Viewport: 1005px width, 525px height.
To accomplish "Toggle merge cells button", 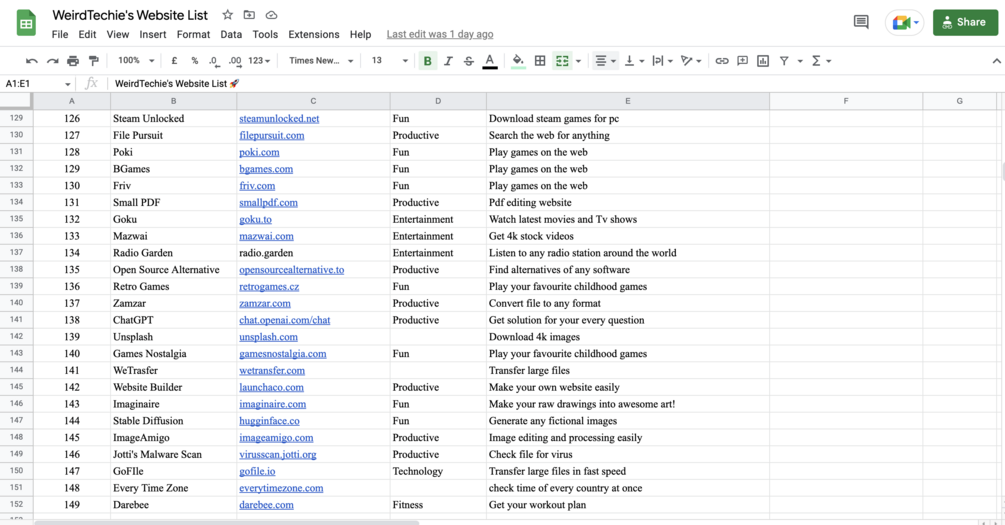I will click(x=562, y=61).
